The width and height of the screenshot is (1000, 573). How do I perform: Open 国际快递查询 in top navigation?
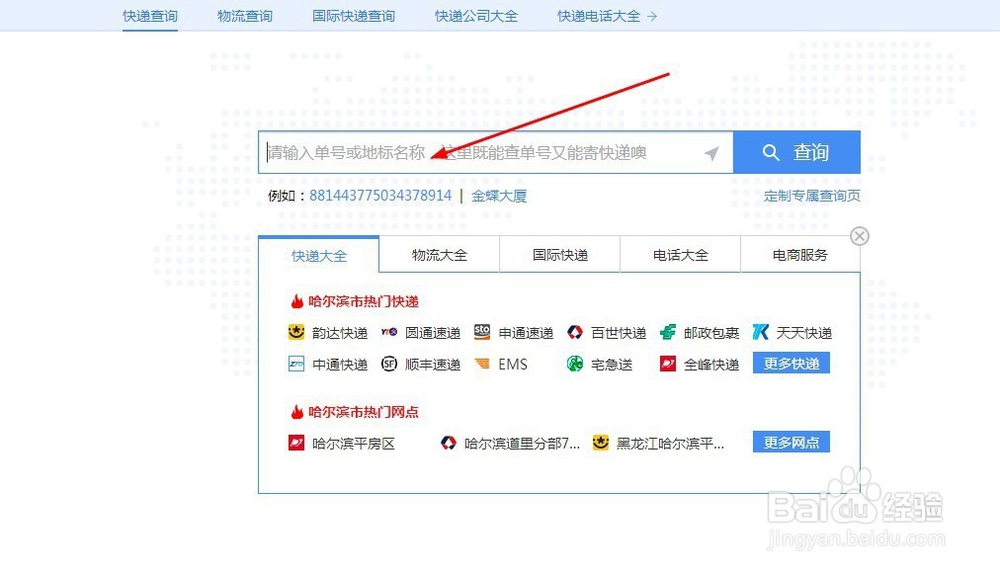click(x=353, y=16)
